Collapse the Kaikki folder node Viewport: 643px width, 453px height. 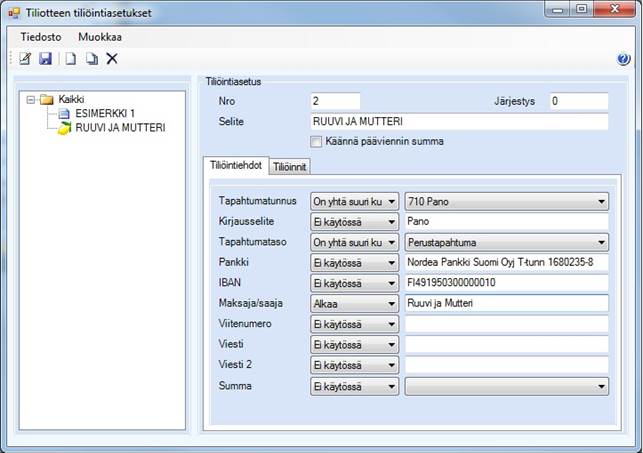pos(31,100)
